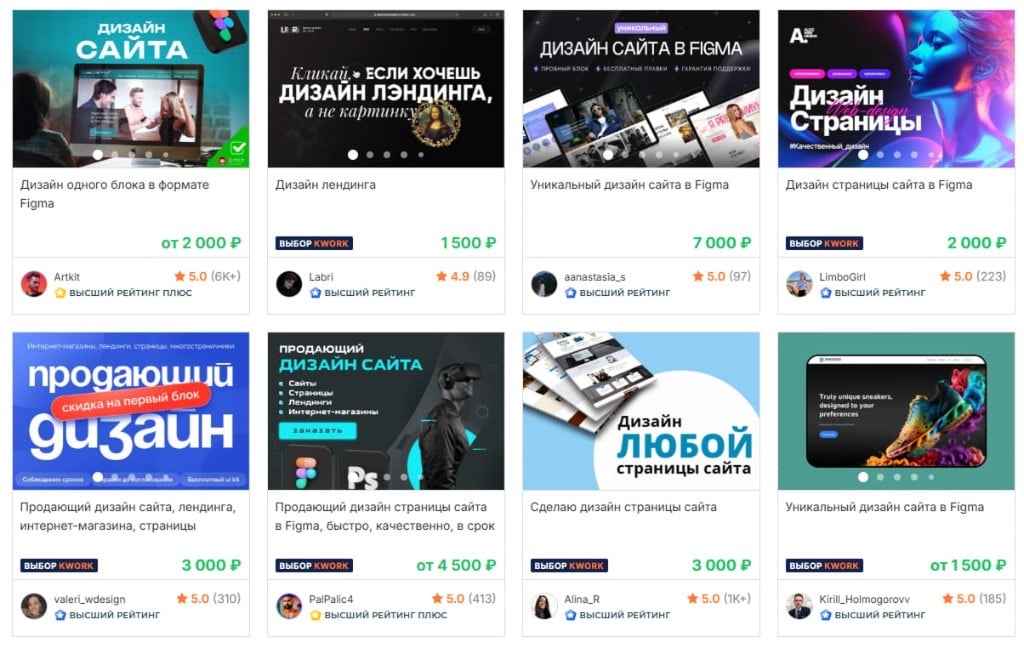Open Продающий дизайн страницы сайта в Figma title
The image size is (1024, 648).
(x=385, y=516)
